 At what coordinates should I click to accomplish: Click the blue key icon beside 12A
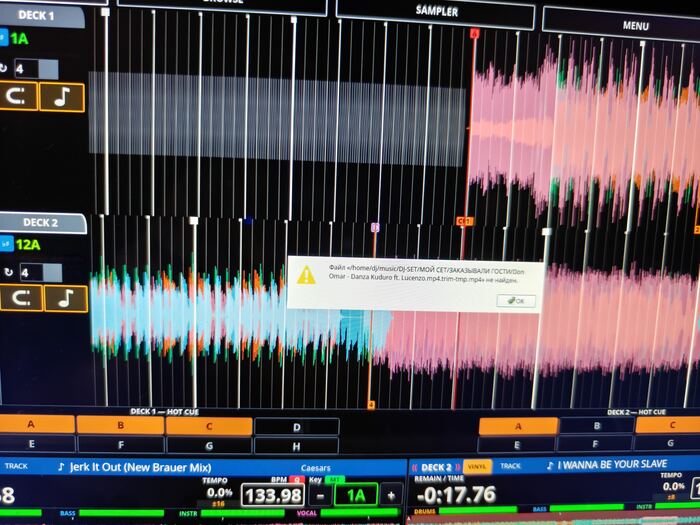pyautogui.click(x=6, y=244)
